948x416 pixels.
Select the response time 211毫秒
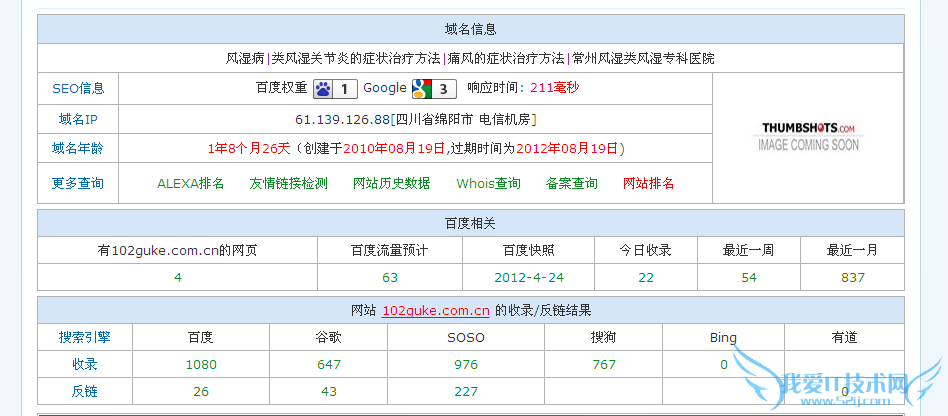point(555,88)
